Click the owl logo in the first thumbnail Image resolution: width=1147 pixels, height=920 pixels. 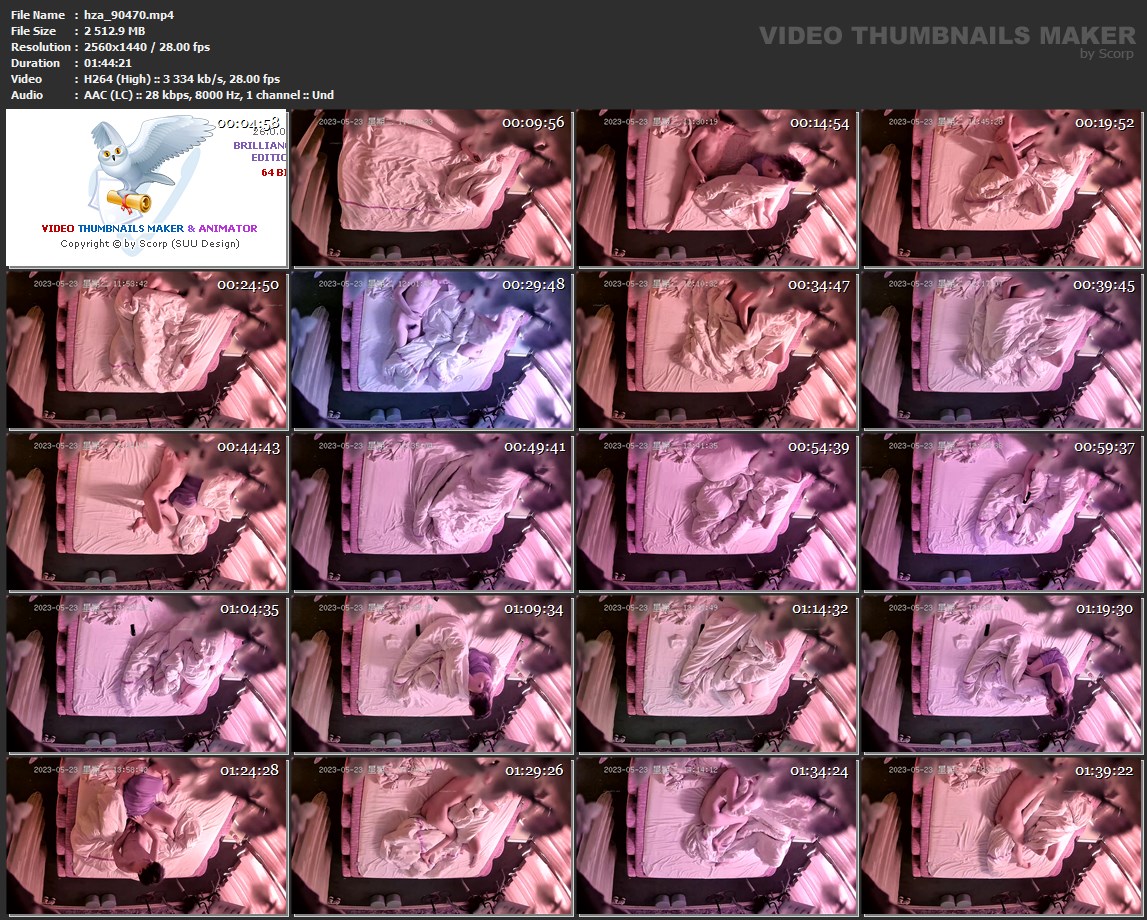[150, 167]
